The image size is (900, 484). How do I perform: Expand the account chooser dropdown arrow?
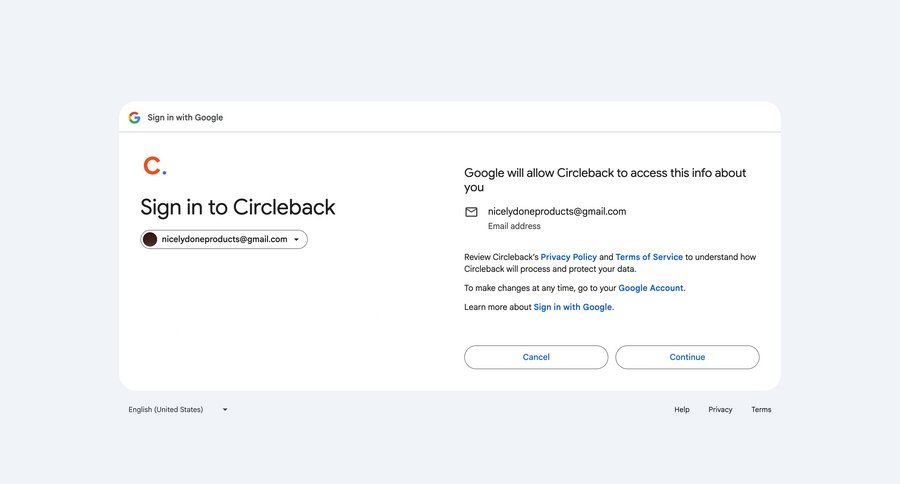297,240
